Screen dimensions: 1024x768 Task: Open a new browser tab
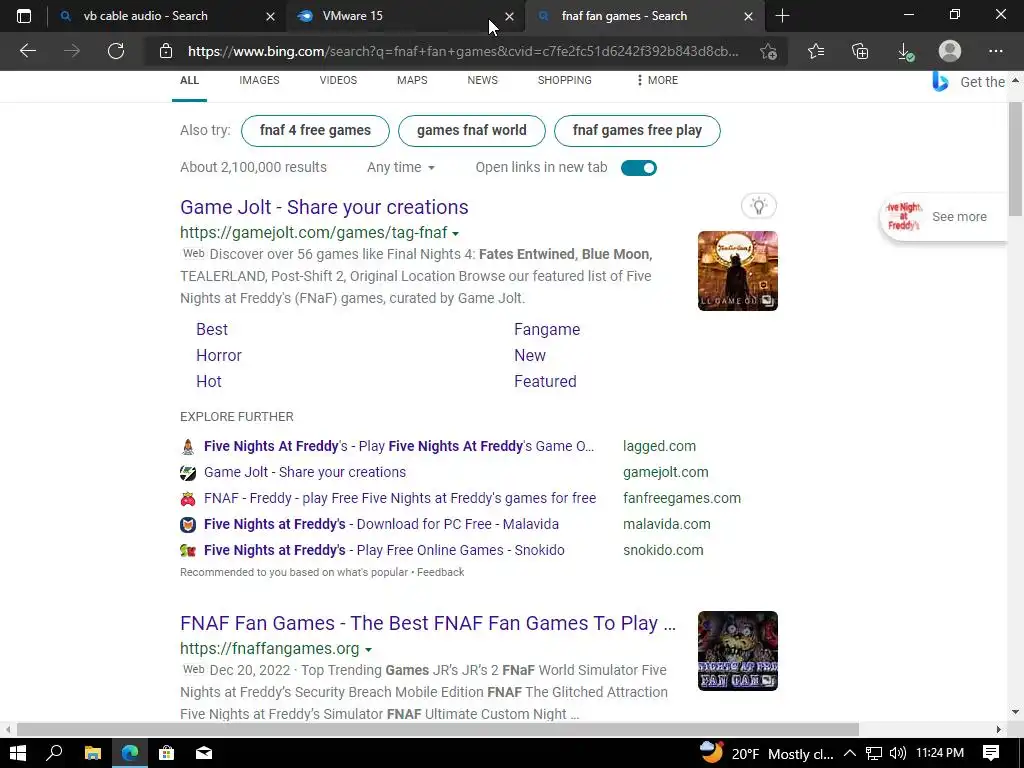tap(782, 16)
